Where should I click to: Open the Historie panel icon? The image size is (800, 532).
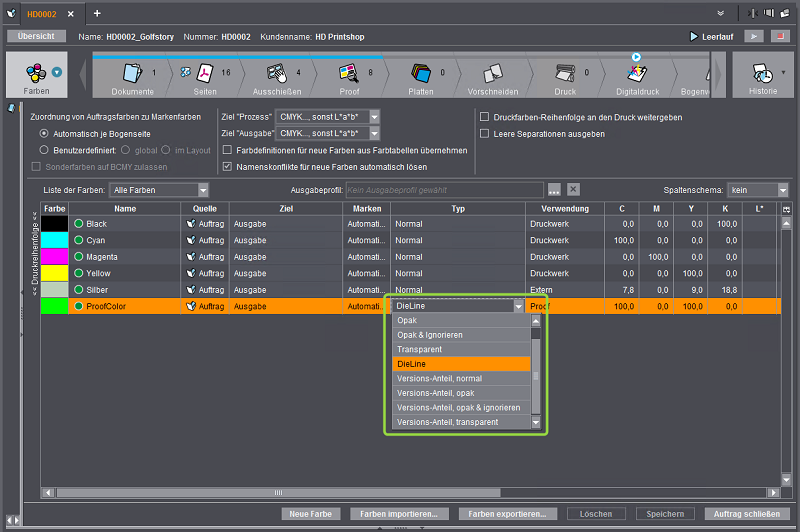[762, 75]
